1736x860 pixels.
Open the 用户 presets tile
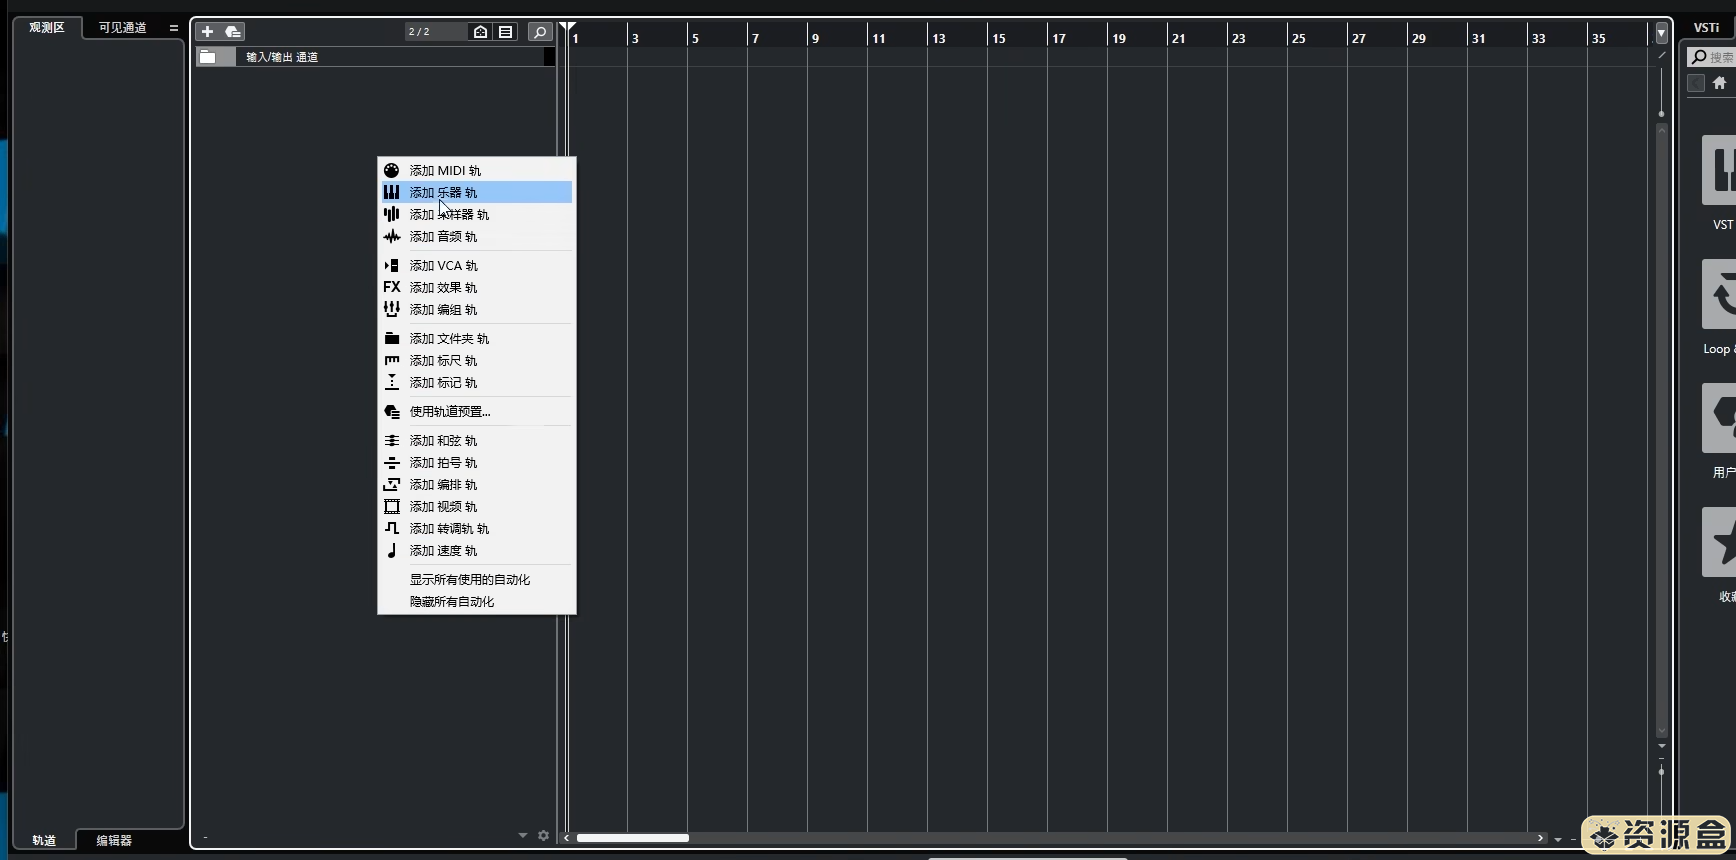pos(1719,418)
